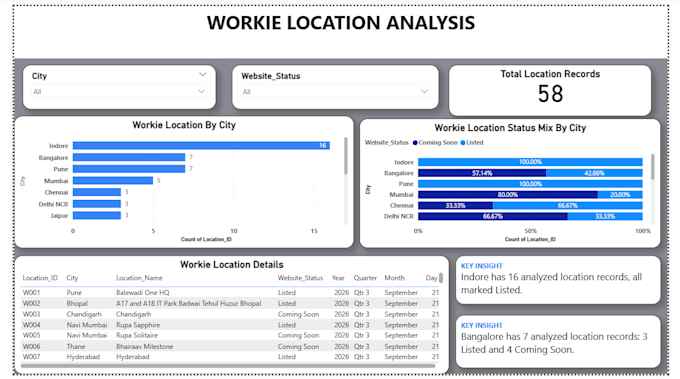Toggle the Listed legend marker
This screenshot has height=379, width=680.
pos(463,143)
